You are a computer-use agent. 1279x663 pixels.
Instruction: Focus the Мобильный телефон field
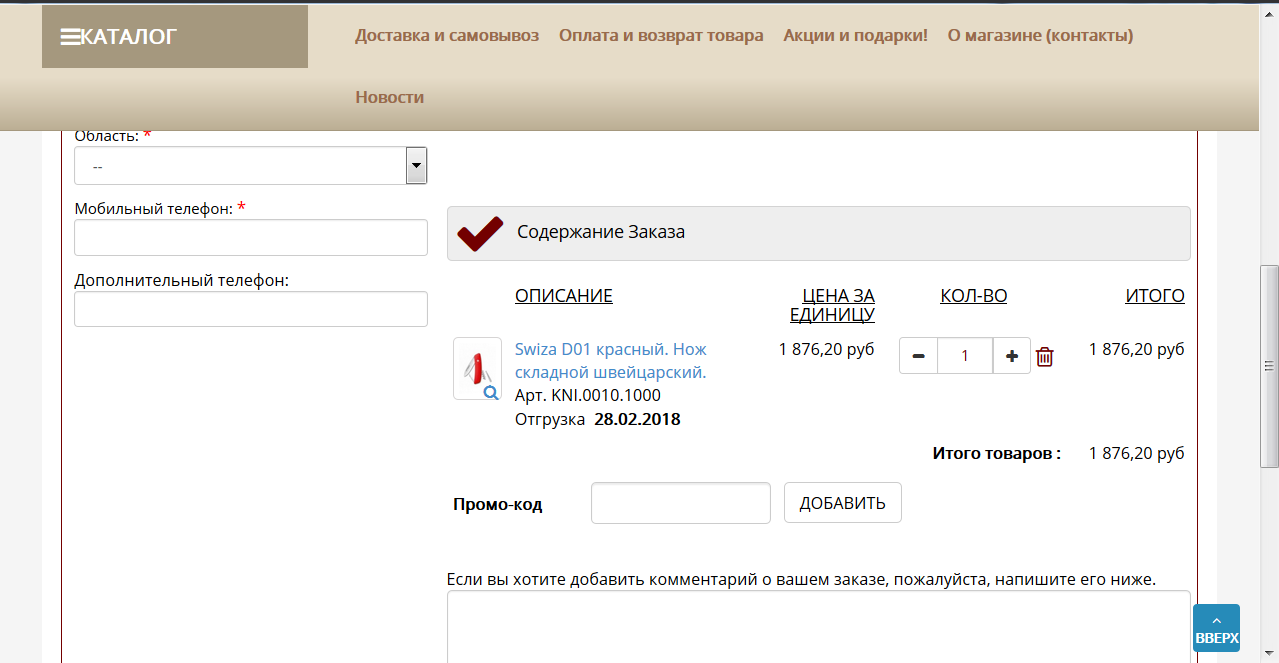click(x=251, y=238)
